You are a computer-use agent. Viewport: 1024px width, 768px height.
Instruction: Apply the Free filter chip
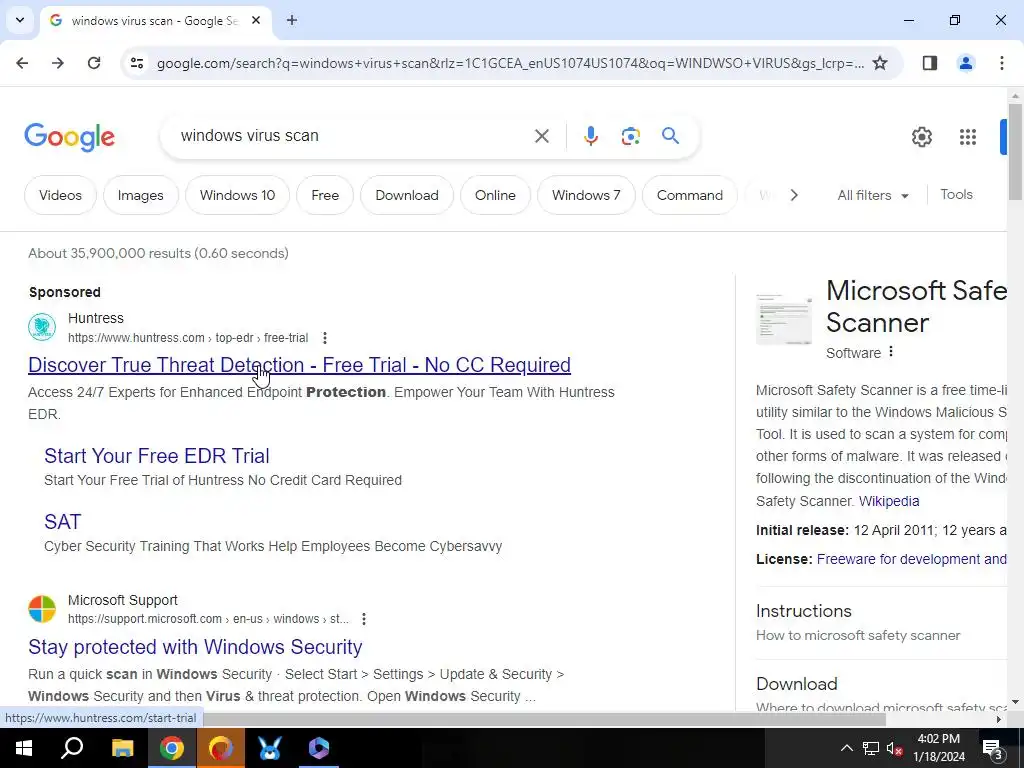pyautogui.click(x=325, y=195)
